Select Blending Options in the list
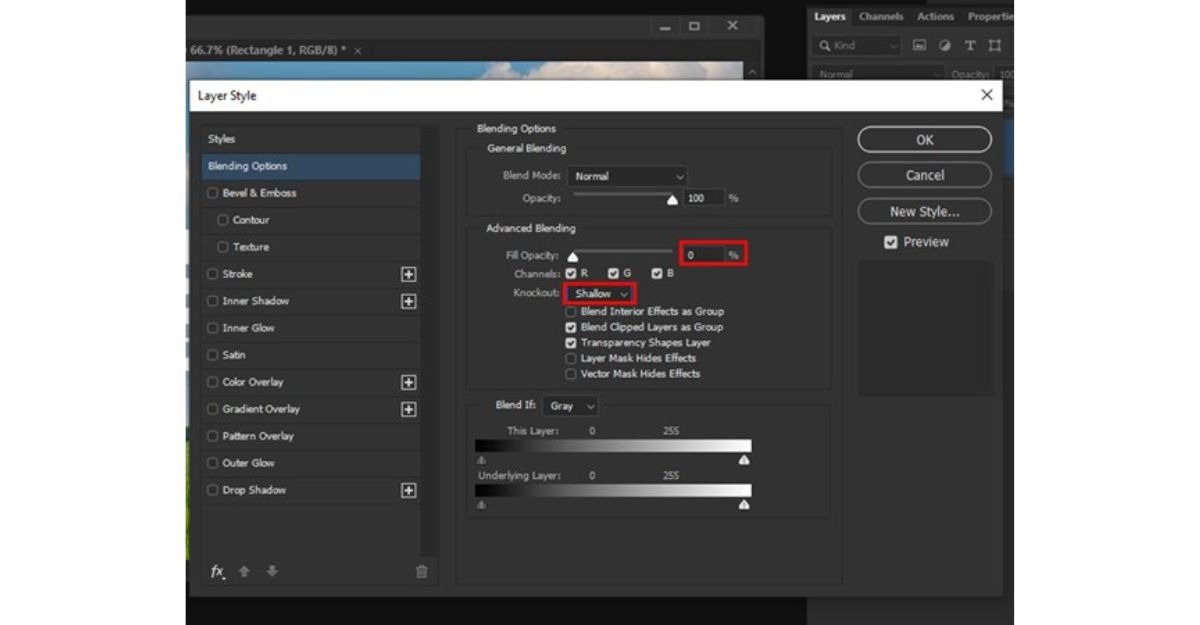Screen dimensions: 1200x625 click(311, 166)
